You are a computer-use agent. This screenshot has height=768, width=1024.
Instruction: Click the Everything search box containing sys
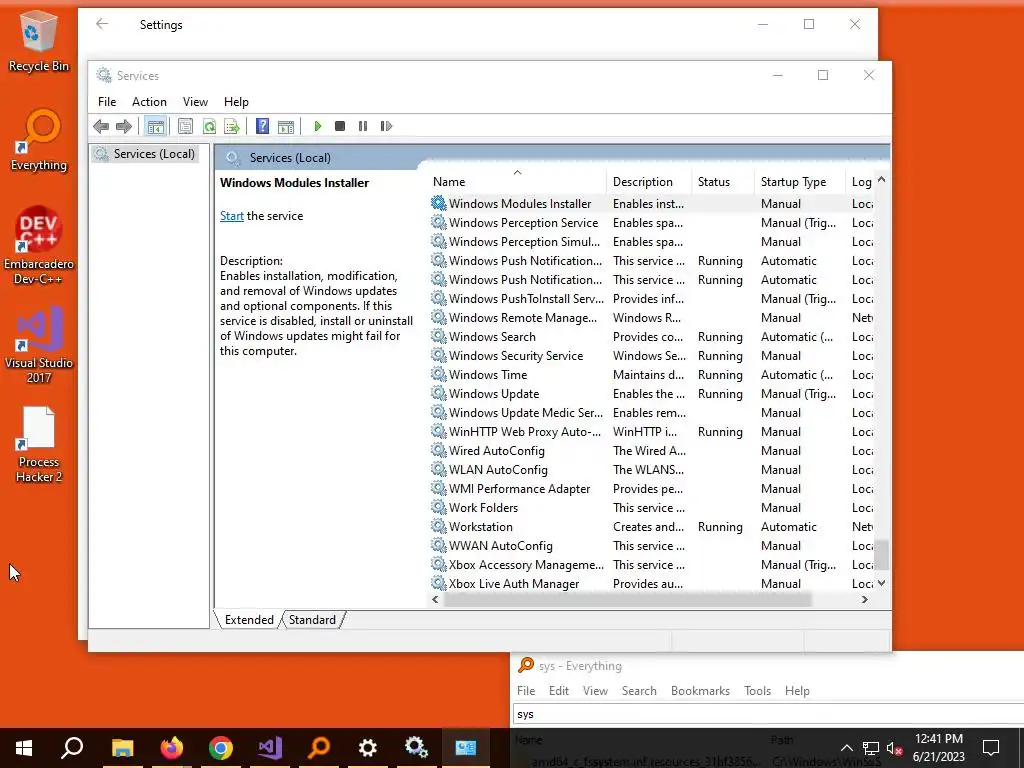point(768,714)
